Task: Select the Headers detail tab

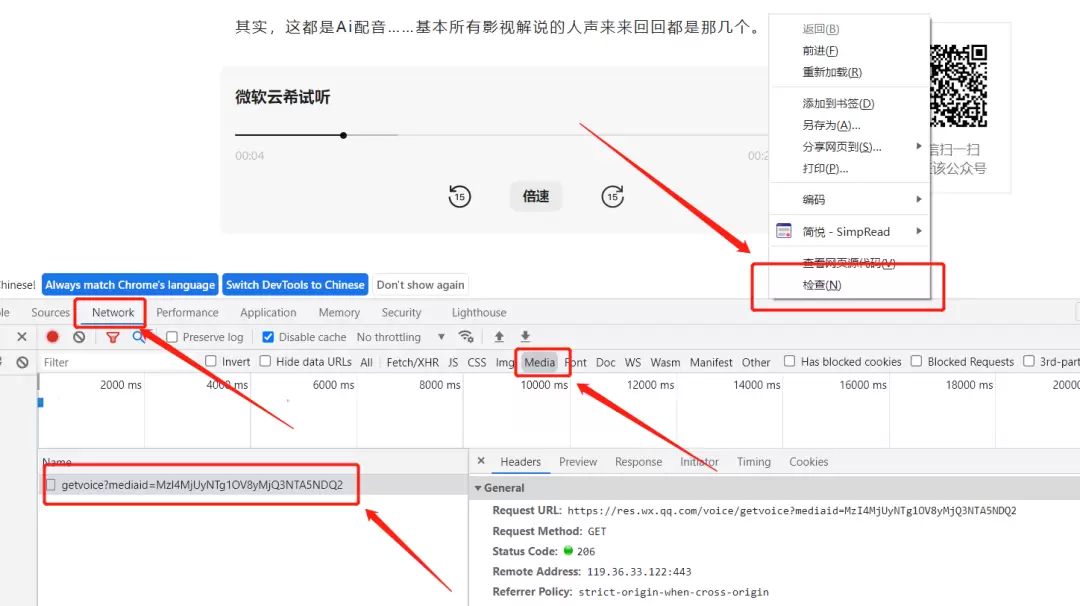Action: [x=521, y=461]
